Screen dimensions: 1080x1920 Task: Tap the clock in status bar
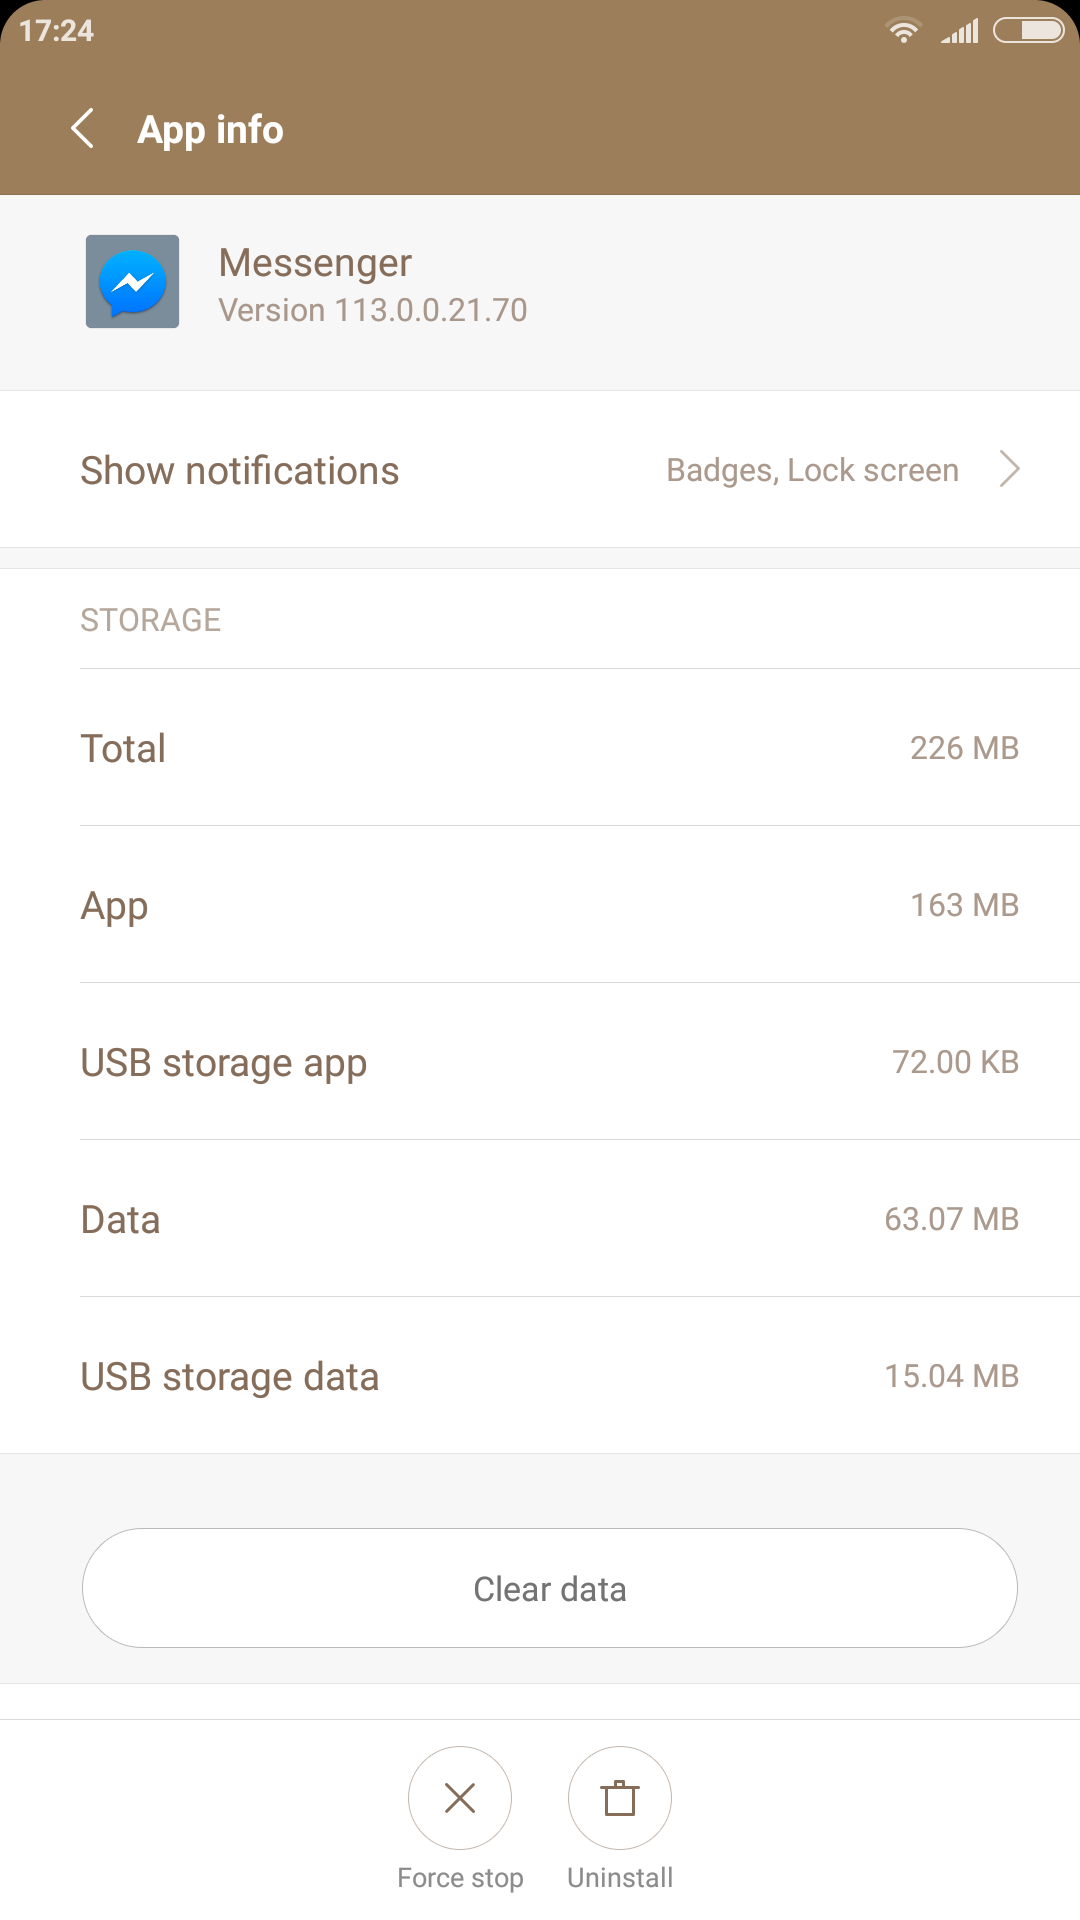pos(56,31)
